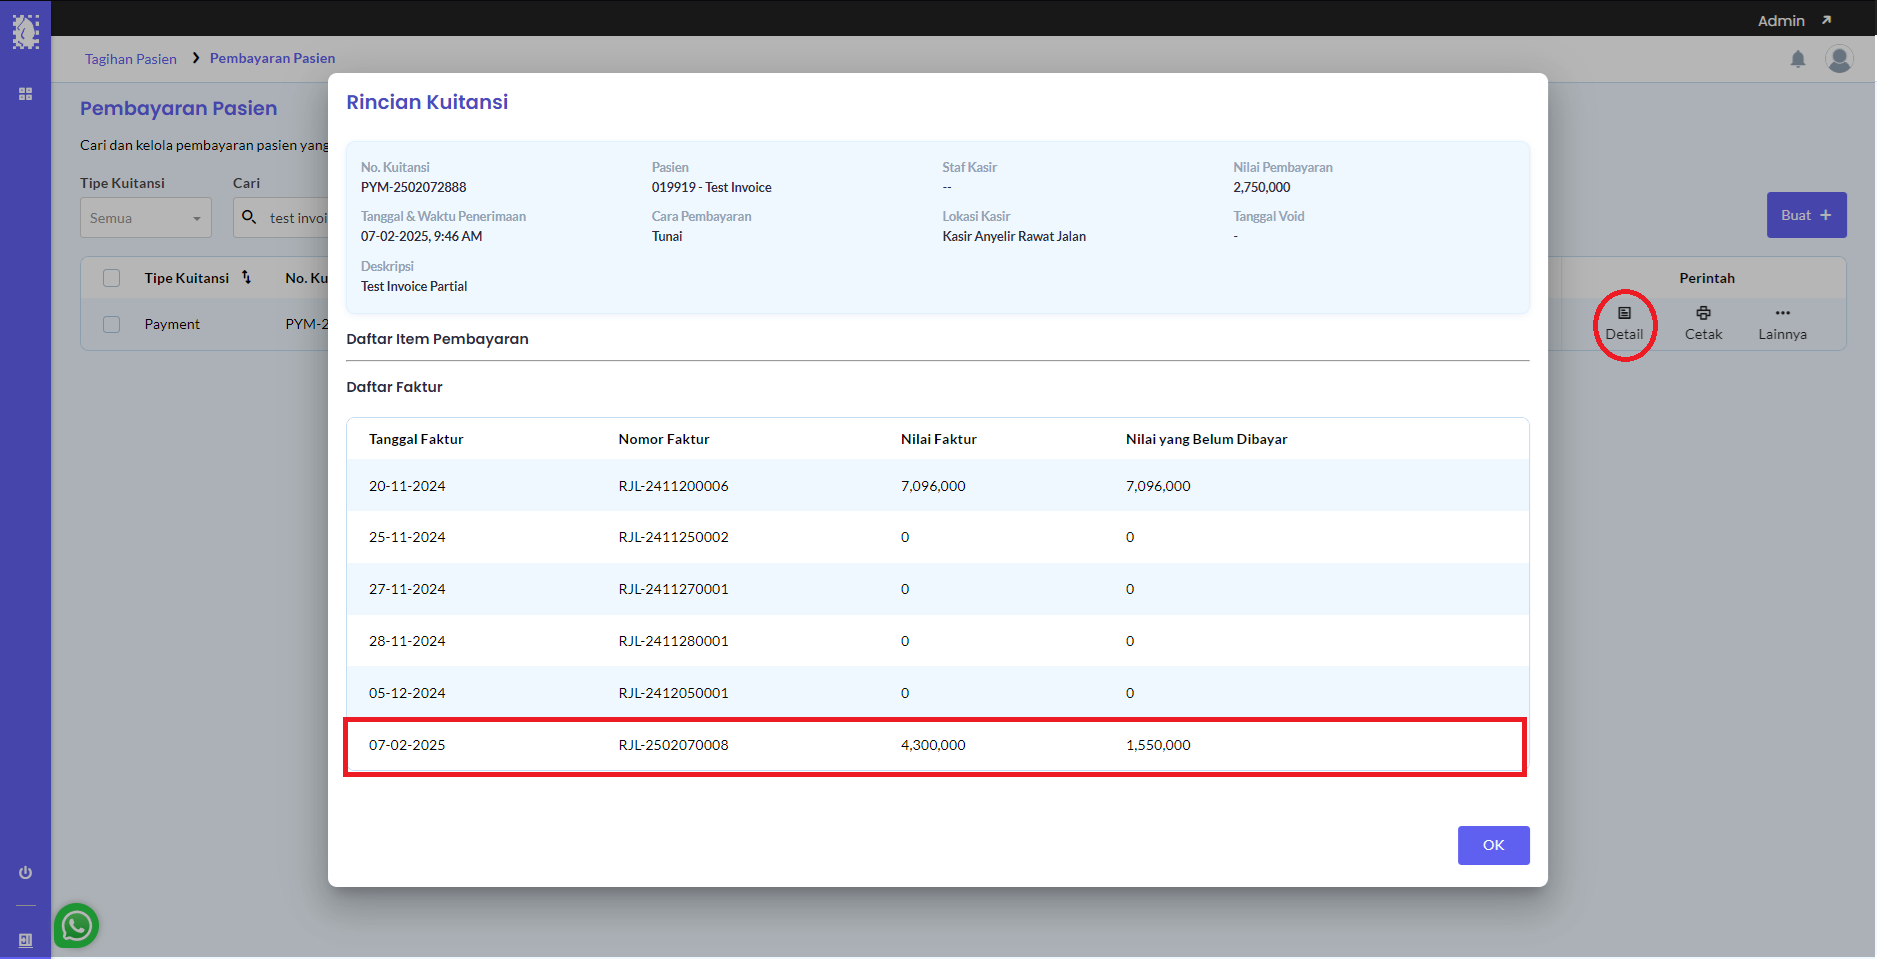Viewport: 1877px width, 959px height.
Task: Click the app logo in sidebar
Action: coord(25,32)
